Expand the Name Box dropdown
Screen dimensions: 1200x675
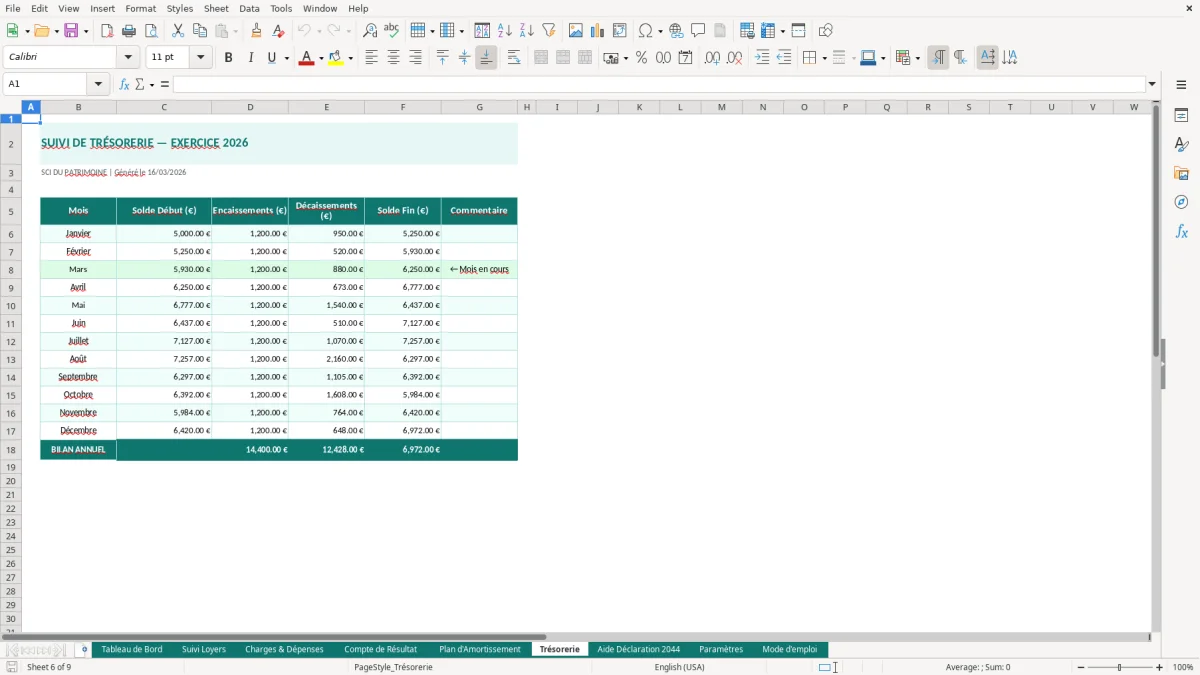click(x=98, y=84)
